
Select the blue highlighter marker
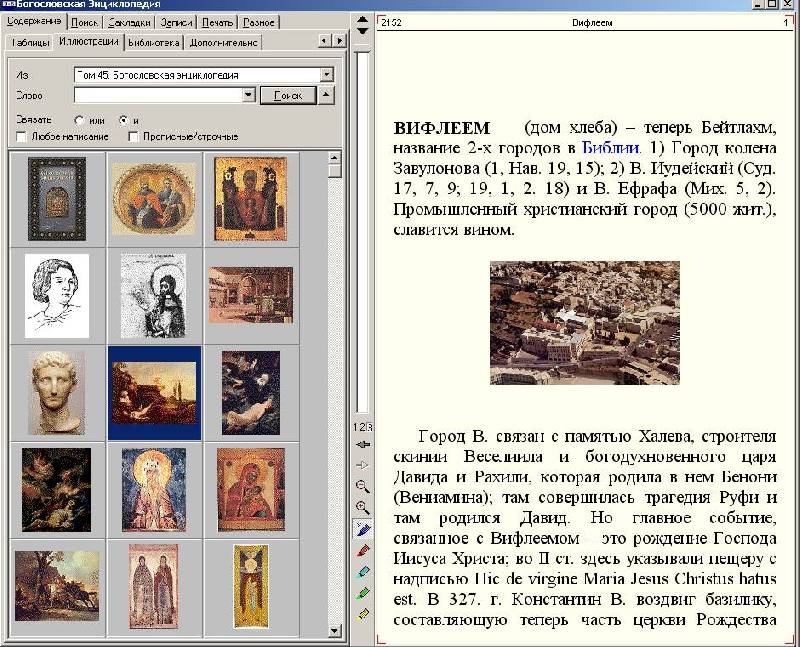[362, 528]
